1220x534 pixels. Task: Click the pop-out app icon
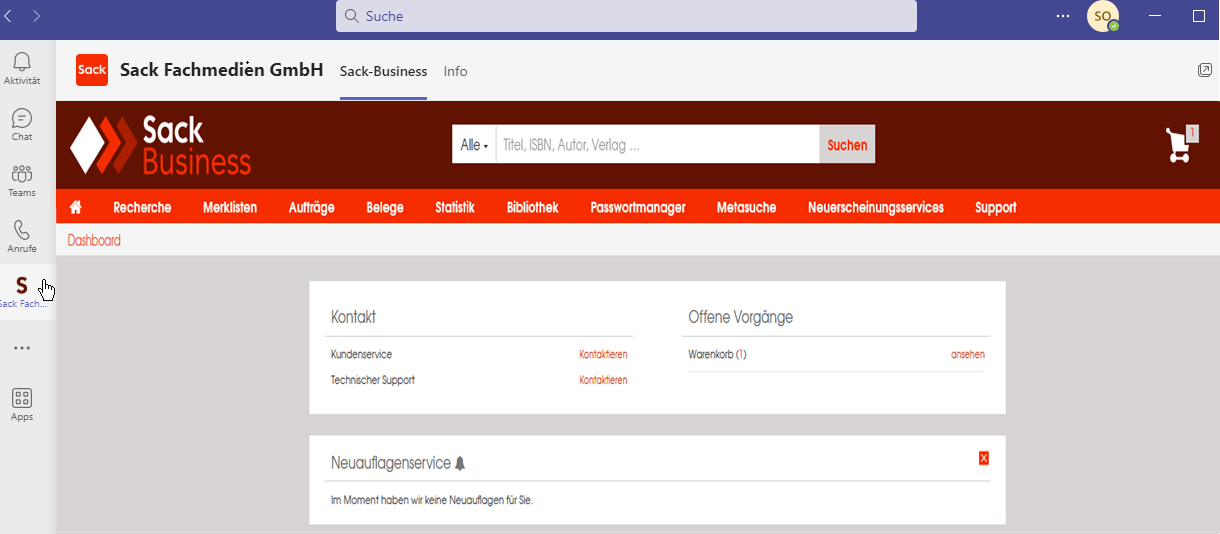(1204, 70)
